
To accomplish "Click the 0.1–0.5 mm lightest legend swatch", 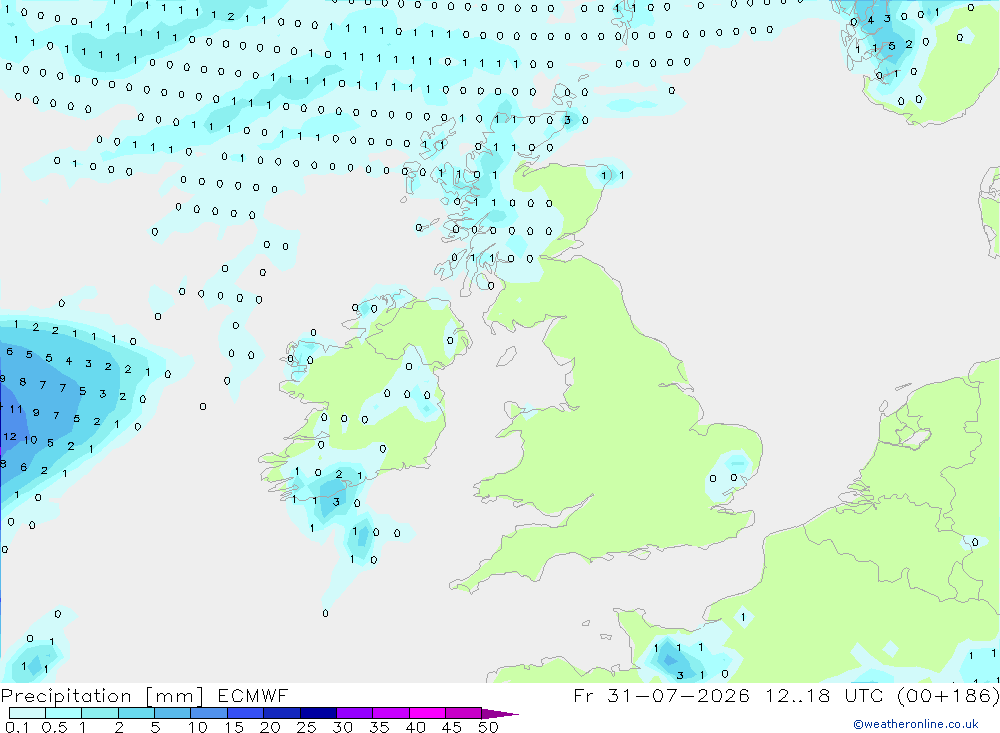I will click(x=27, y=713).
